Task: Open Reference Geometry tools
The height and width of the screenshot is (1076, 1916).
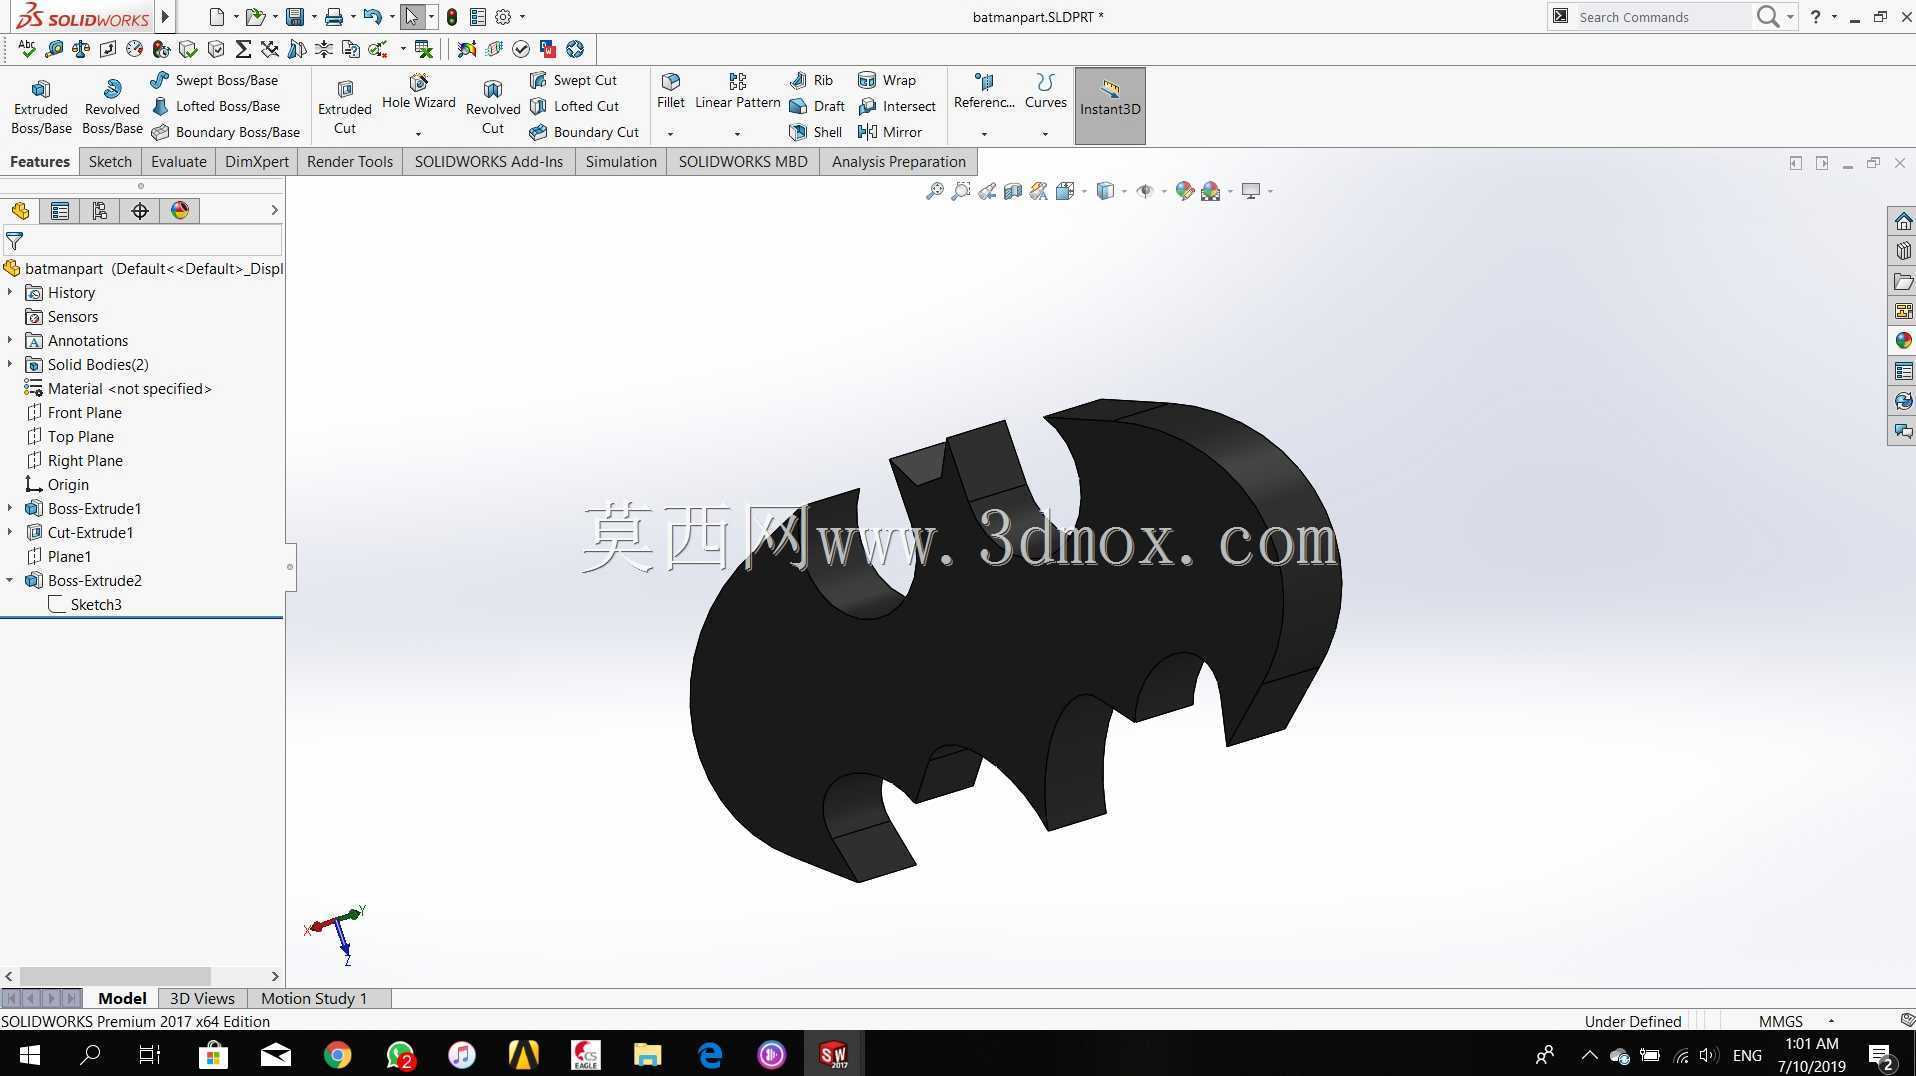Action: [x=984, y=91]
